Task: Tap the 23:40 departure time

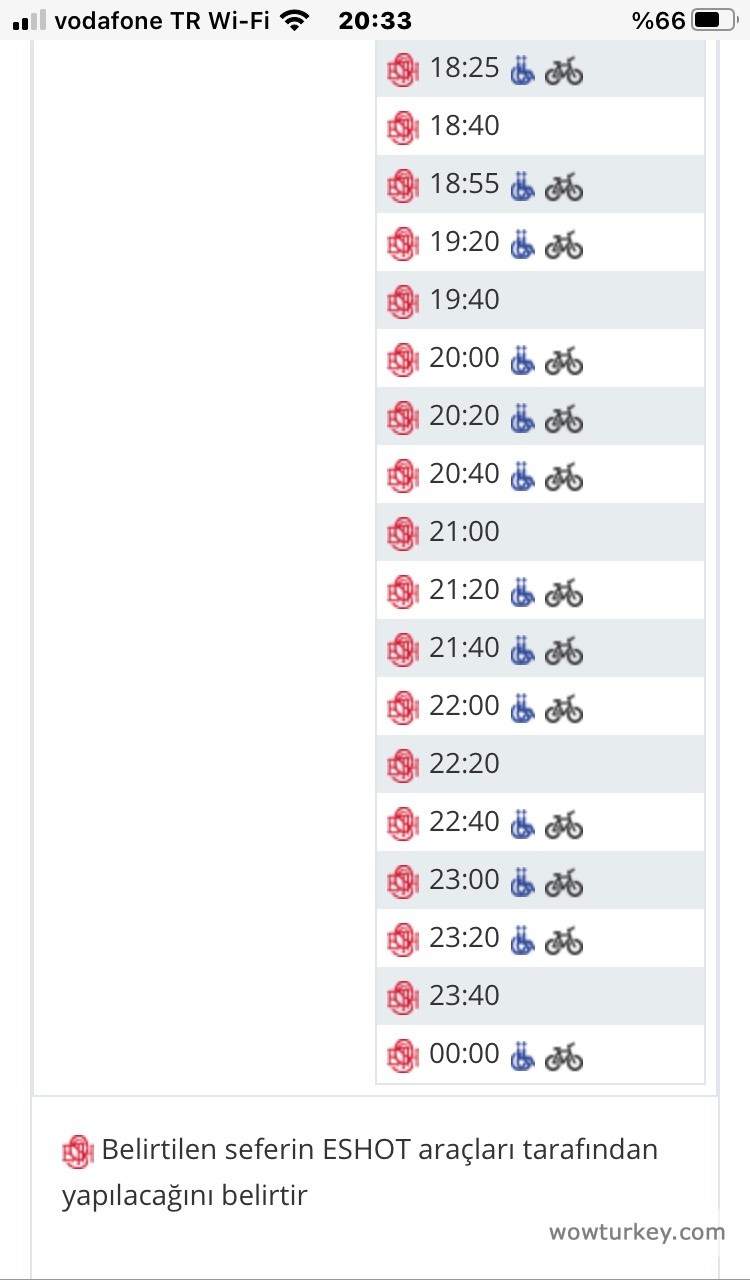Action: click(464, 996)
